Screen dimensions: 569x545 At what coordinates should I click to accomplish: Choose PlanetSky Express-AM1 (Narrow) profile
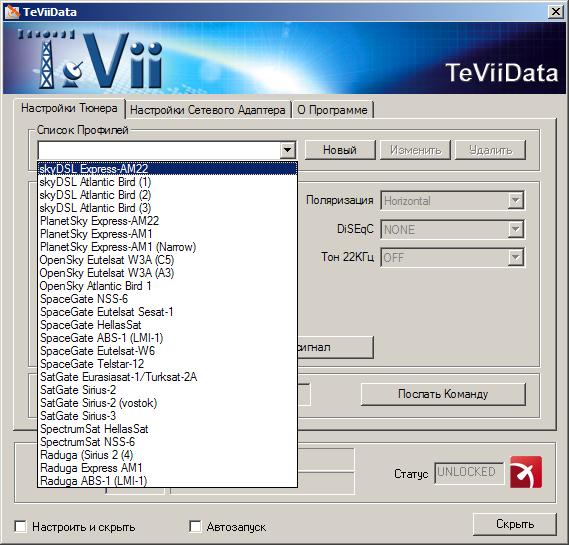167,247
